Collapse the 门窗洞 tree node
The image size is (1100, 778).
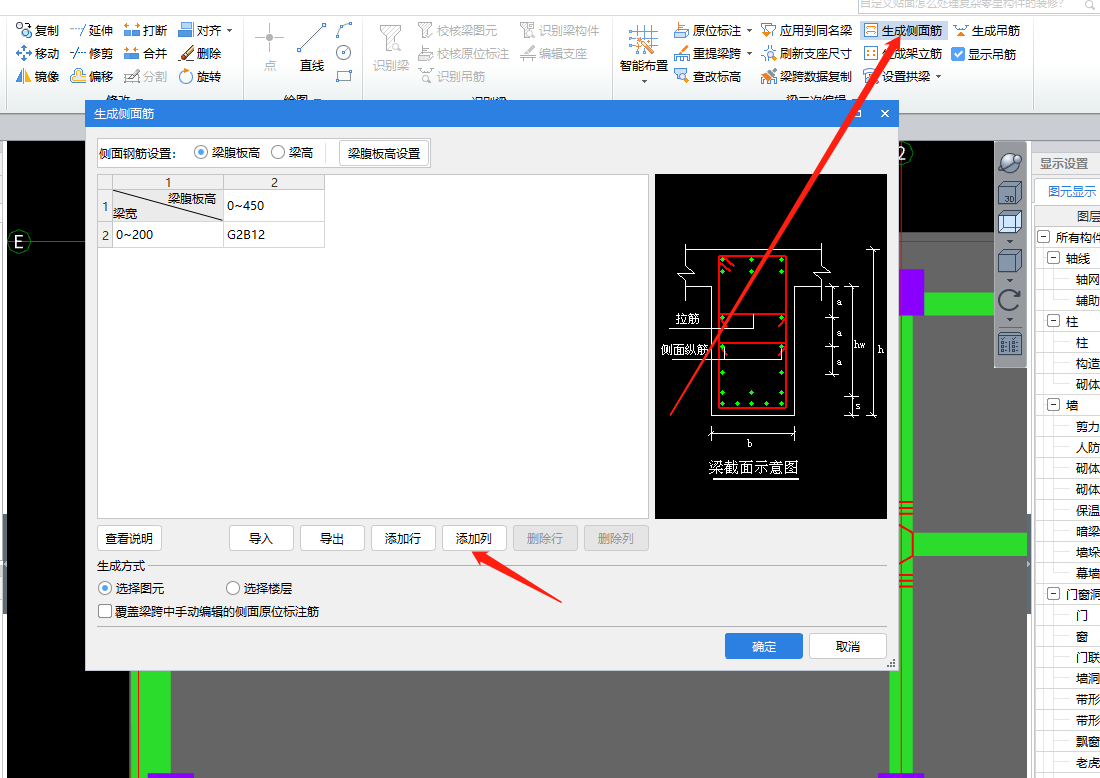click(x=1053, y=594)
